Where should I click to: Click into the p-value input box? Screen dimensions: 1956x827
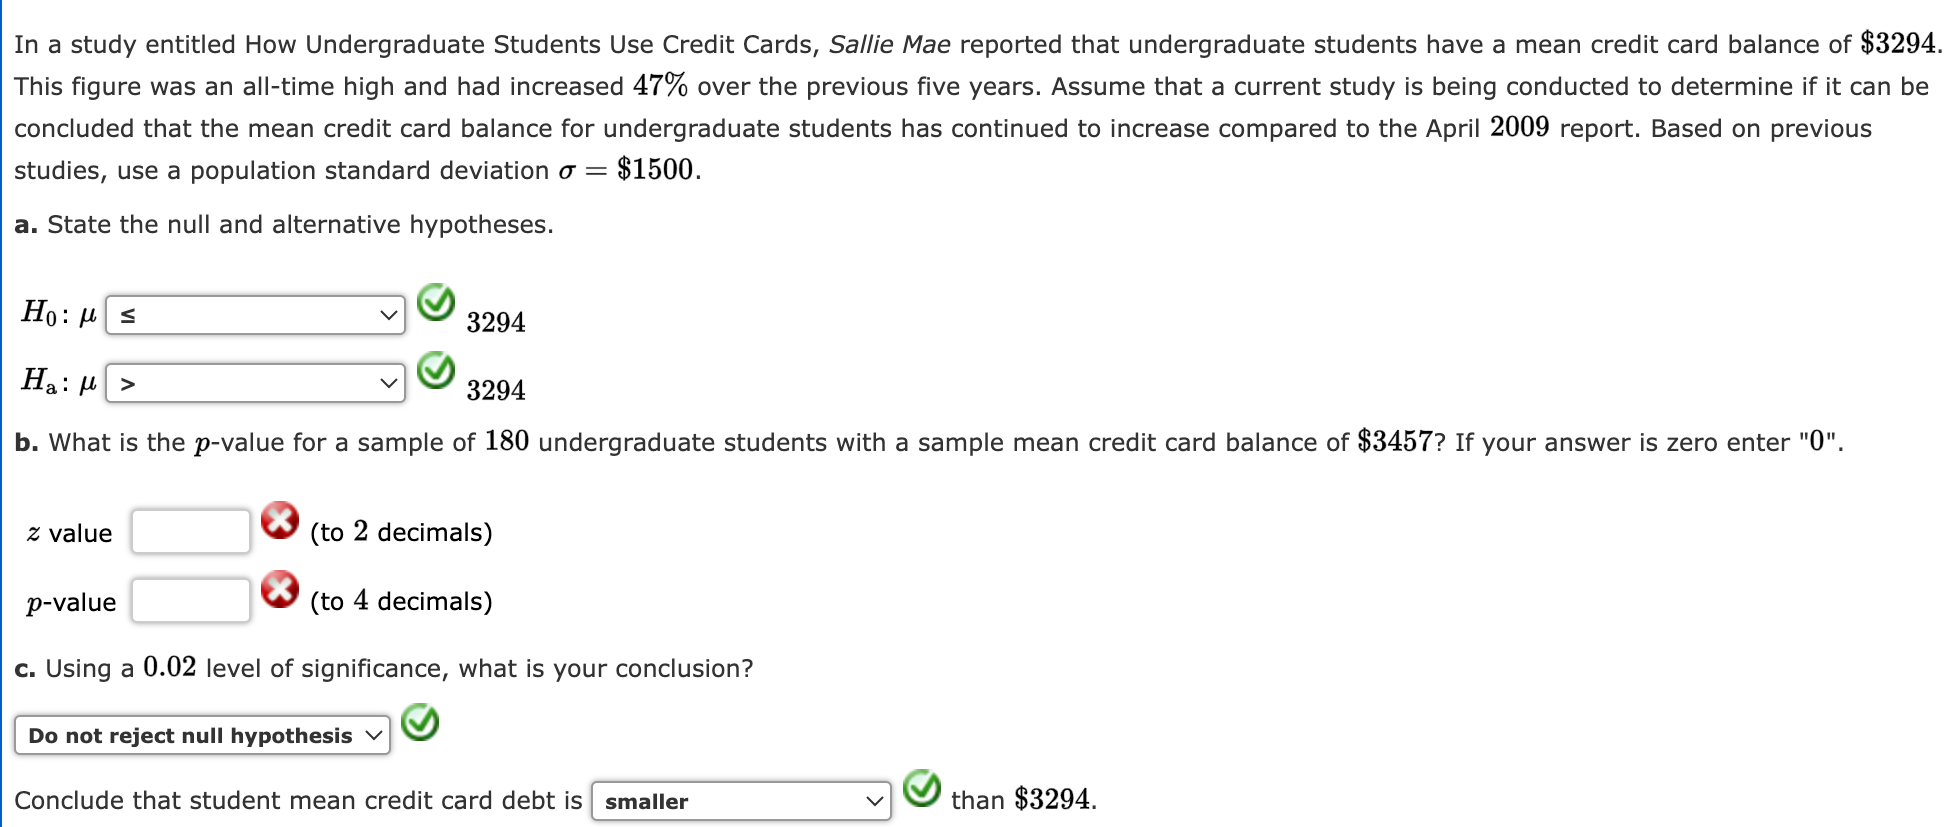[x=190, y=600]
